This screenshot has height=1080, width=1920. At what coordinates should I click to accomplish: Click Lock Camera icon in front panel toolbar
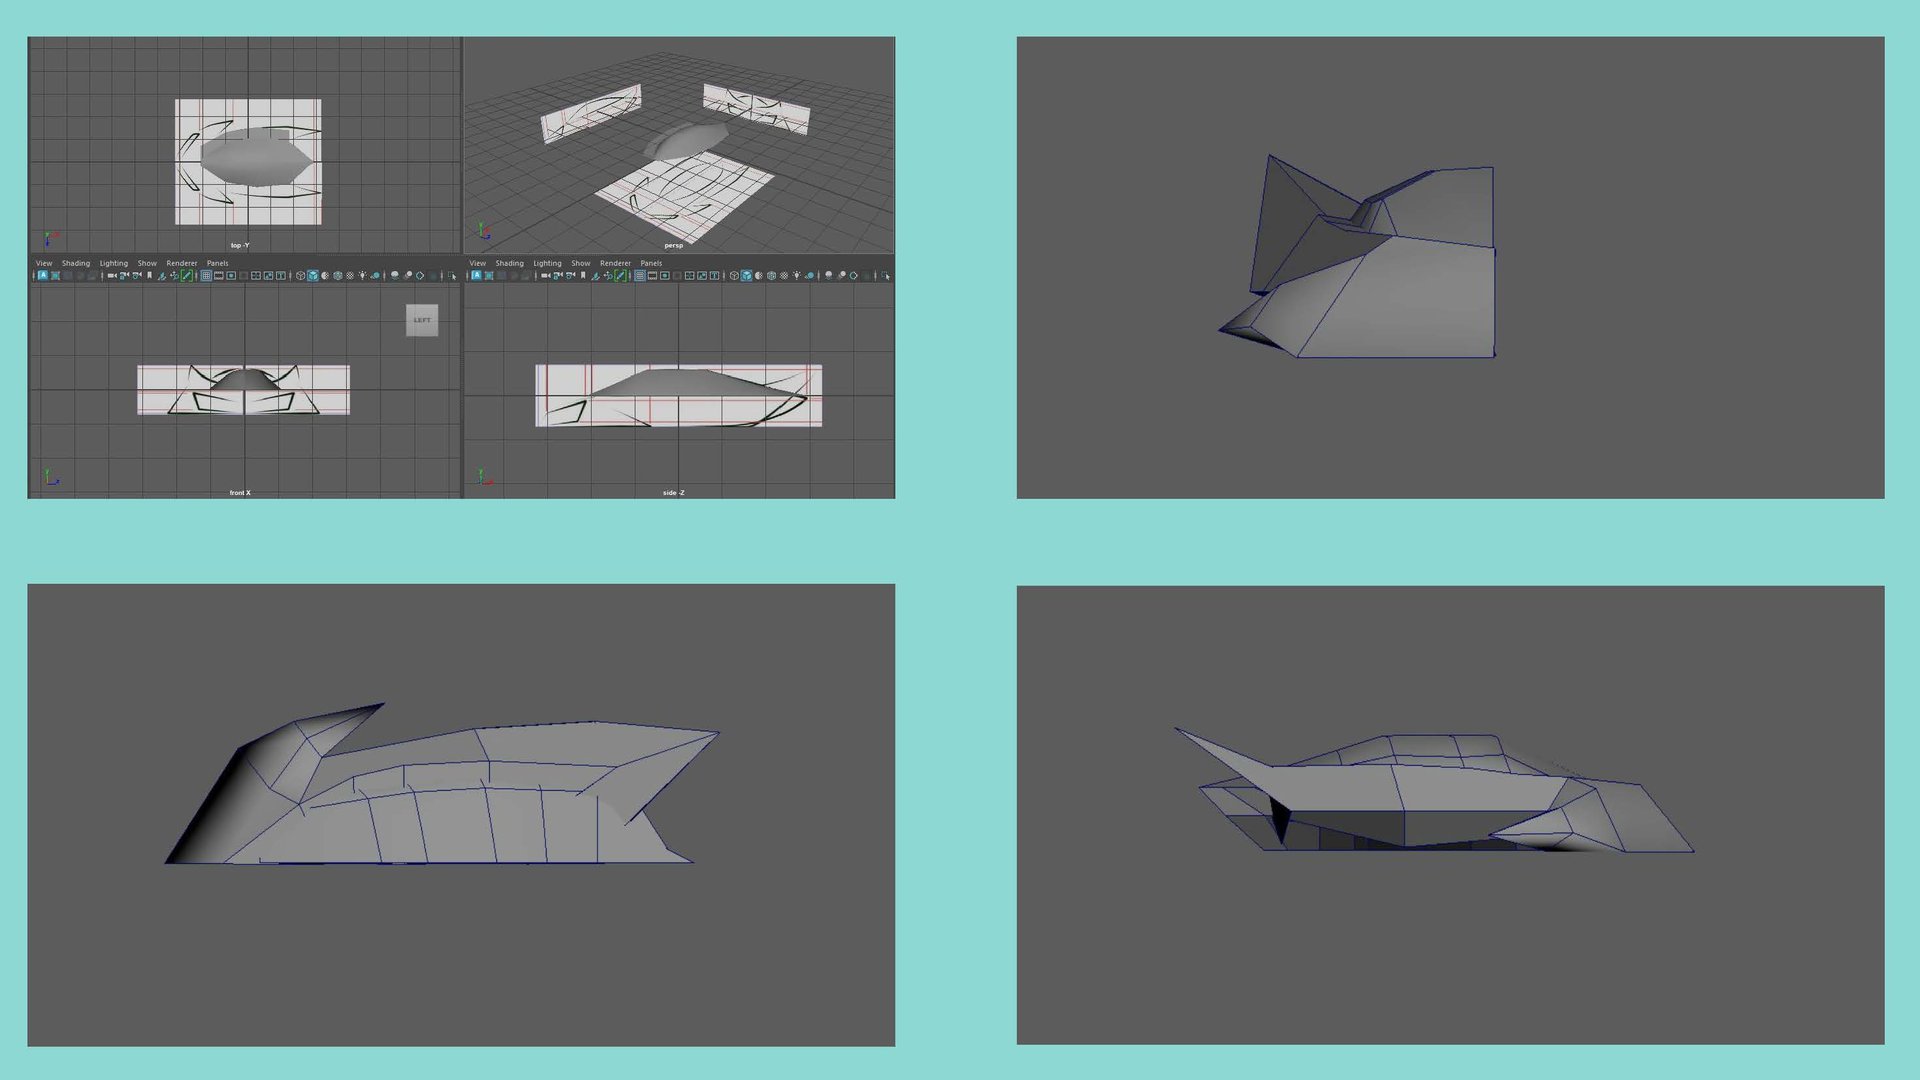[x=124, y=276]
